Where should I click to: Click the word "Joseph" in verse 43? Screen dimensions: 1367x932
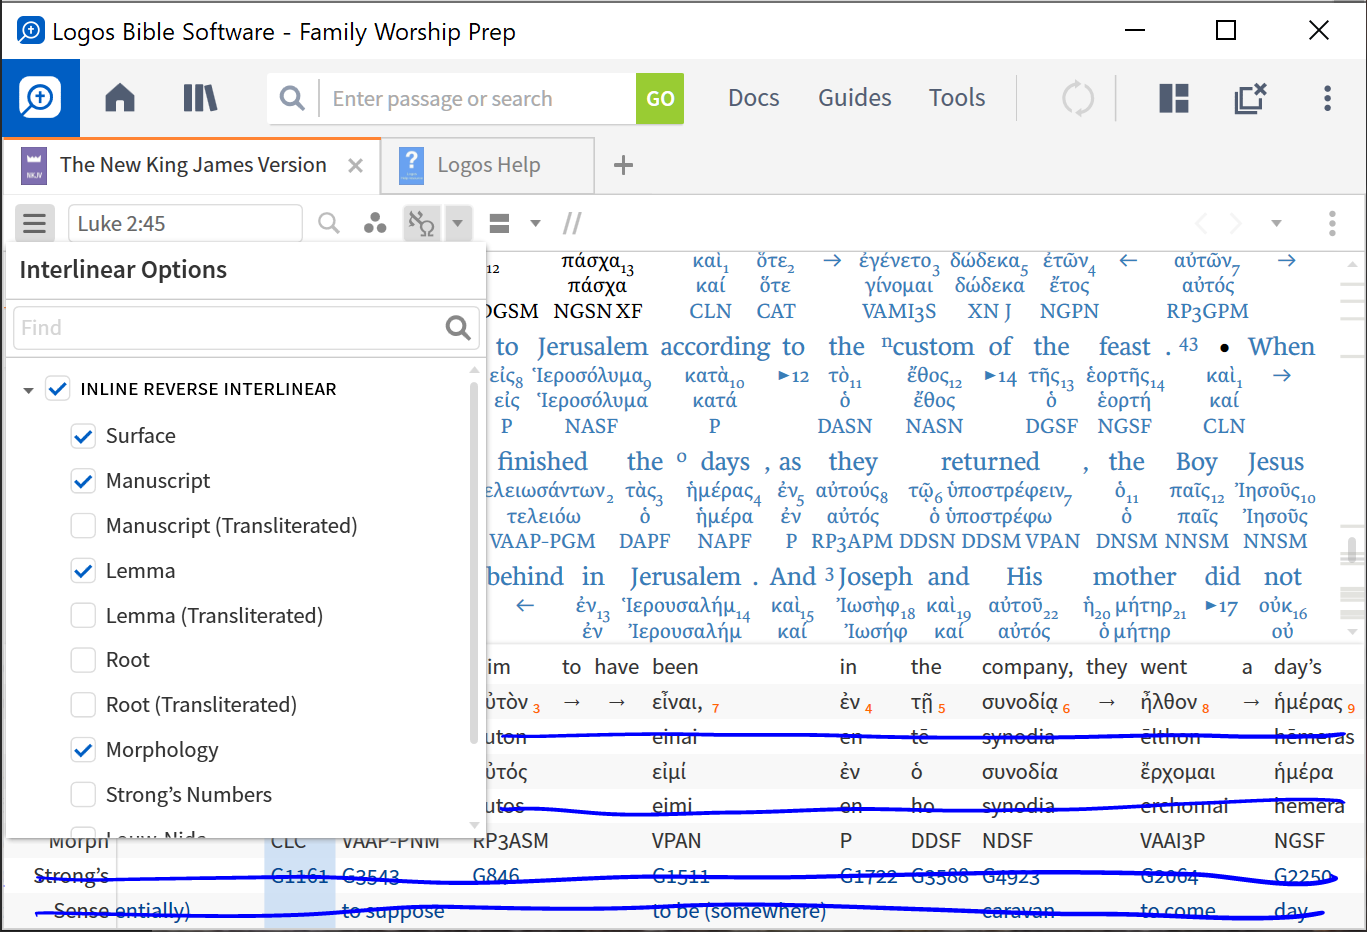pyautogui.click(x=875, y=577)
